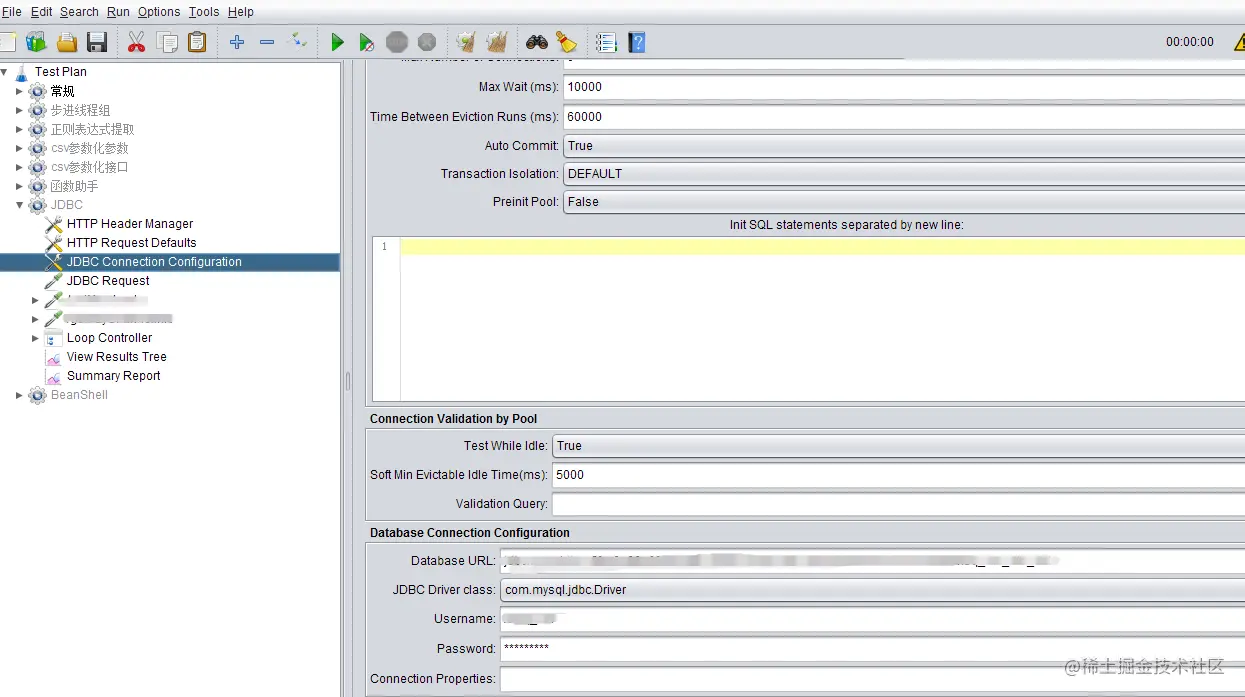
Task: Collapse the Test Plan root node
Action: [x=5, y=72]
